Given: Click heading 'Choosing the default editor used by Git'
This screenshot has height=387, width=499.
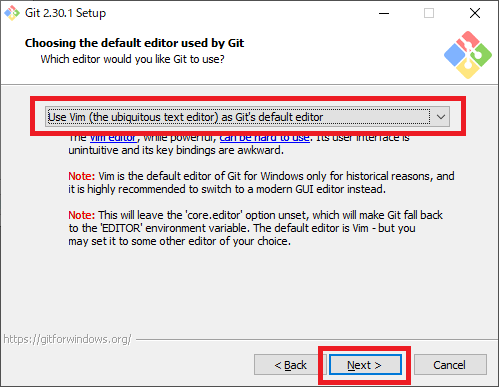Looking at the screenshot, I should click(x=134, y=43).
